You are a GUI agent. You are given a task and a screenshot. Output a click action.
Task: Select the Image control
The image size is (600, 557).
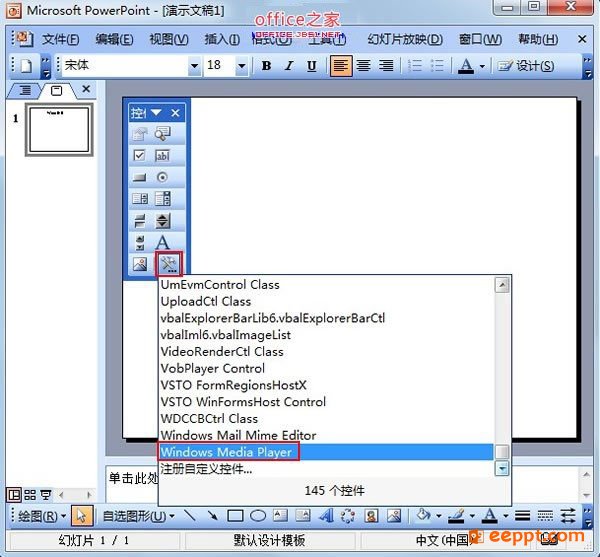click(139, 264)
